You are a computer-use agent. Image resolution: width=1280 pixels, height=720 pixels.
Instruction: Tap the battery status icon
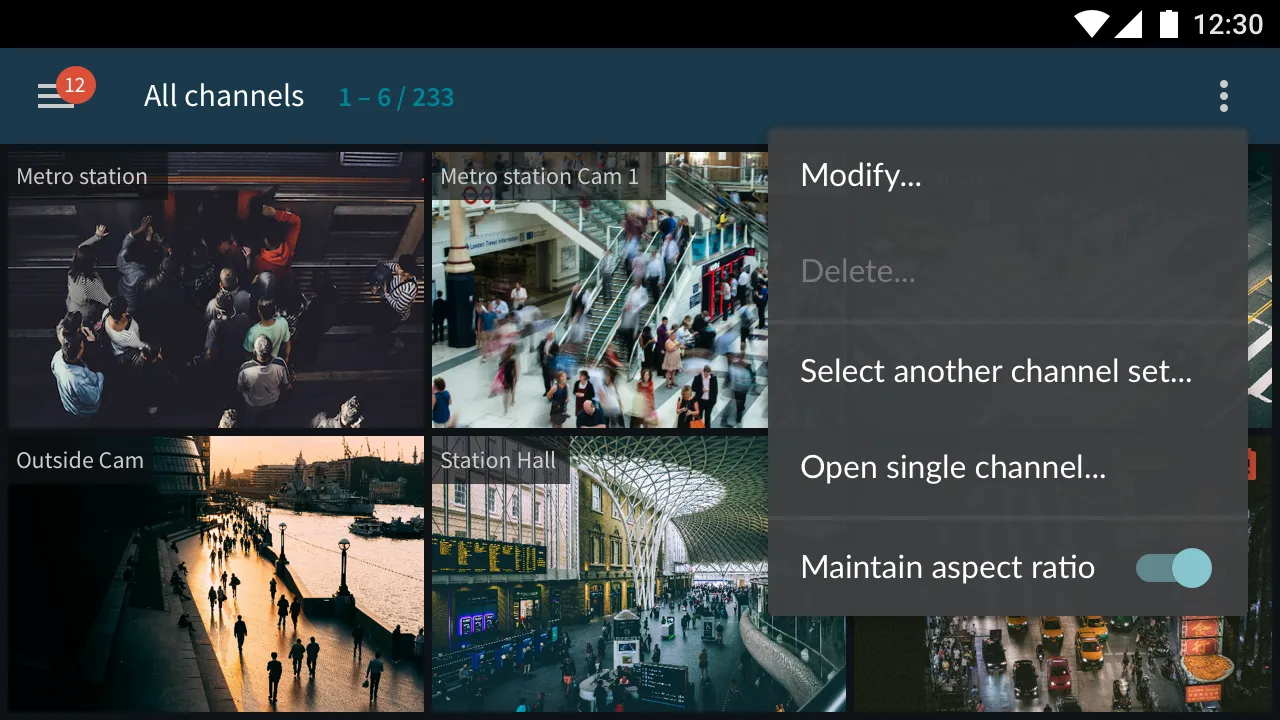coord(1168,24)
